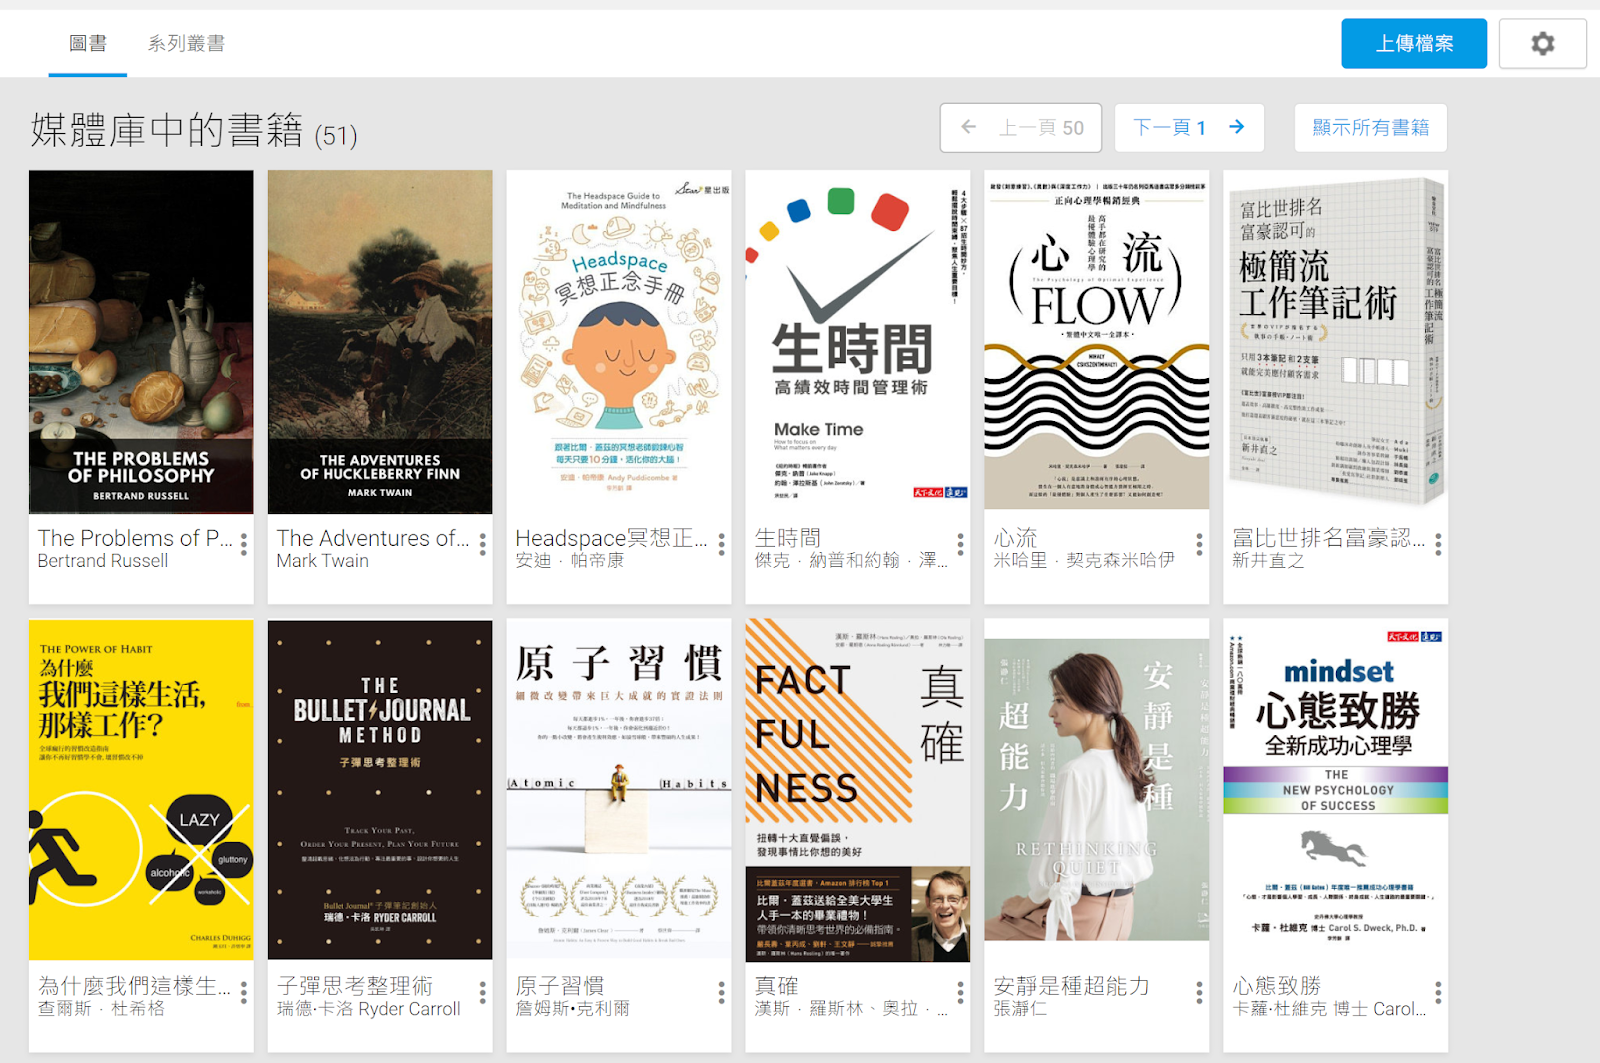Viewport: 1600px width, 1063px height.
Task: Click author name 查爾斯 · 杜希格
Action: coord(101,1009)
